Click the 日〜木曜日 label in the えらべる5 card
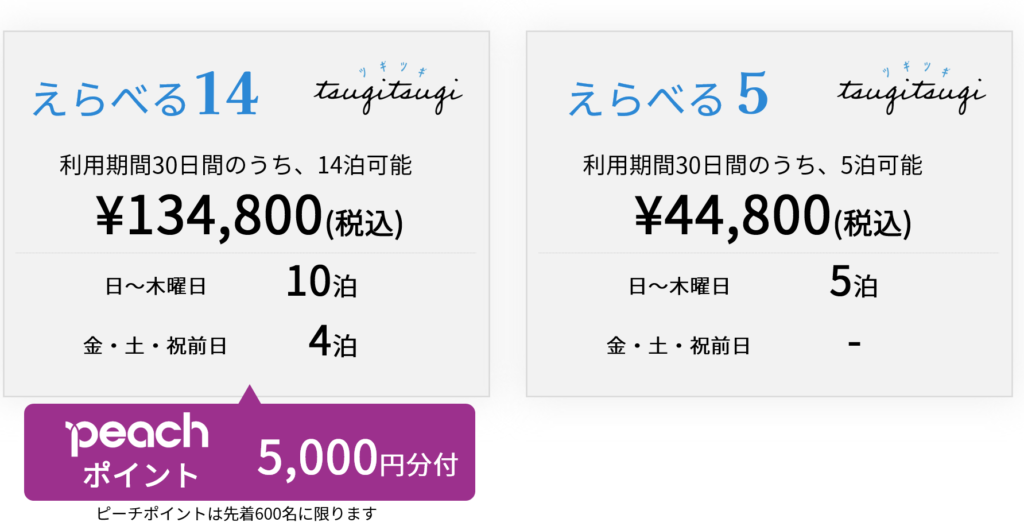 679,286
